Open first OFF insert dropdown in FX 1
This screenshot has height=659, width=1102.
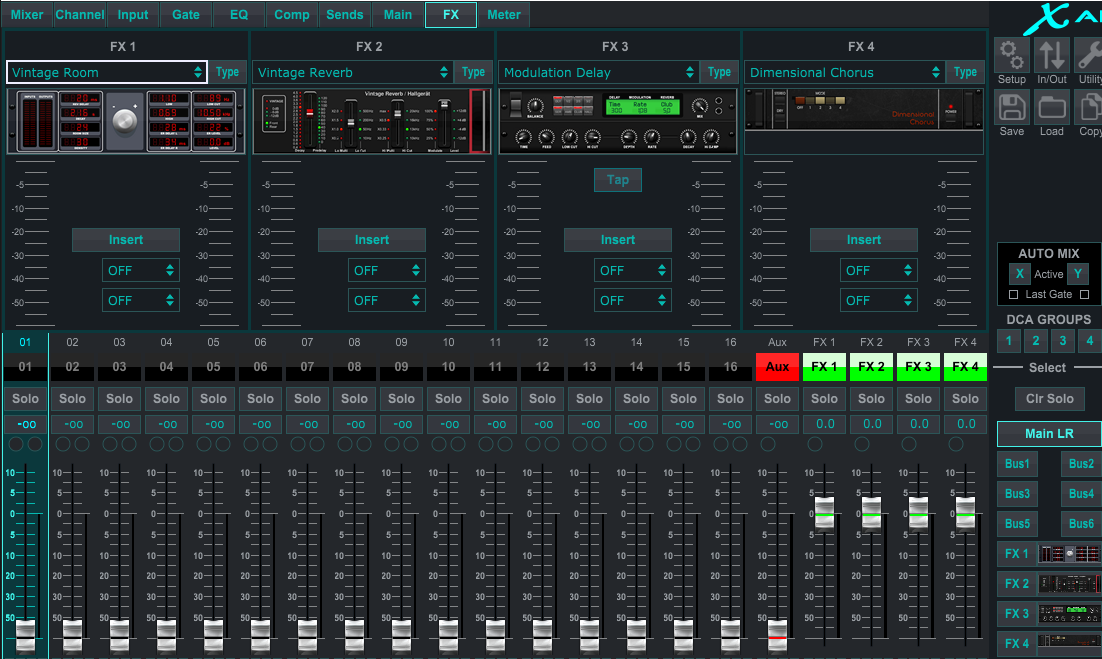(141, 270)
